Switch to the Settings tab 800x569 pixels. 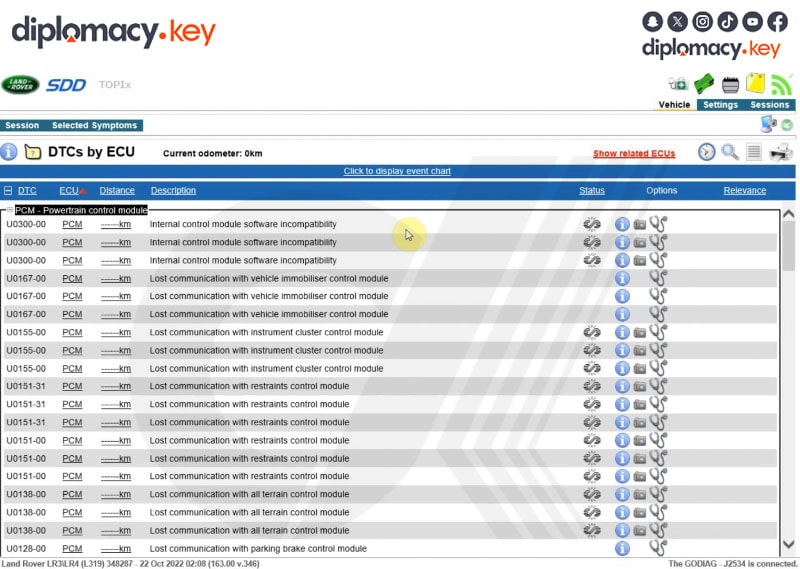tap(720, 105)
